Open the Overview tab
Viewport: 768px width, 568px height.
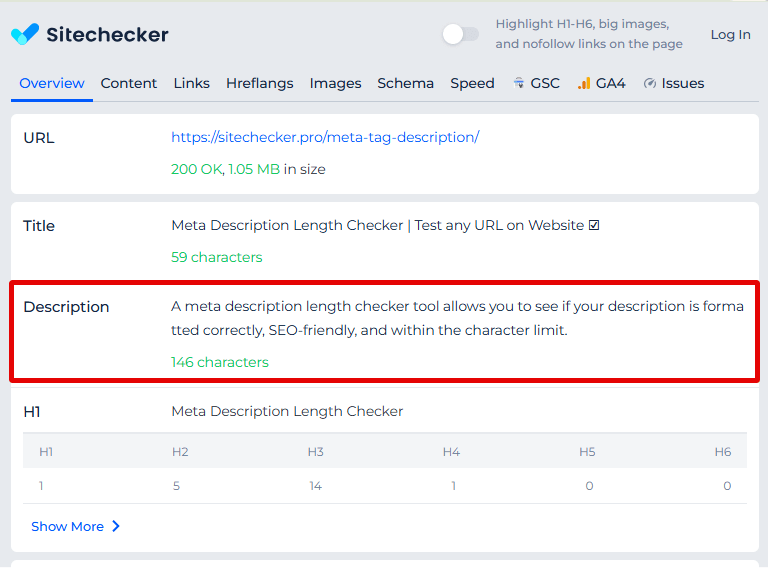click(52, 83)
